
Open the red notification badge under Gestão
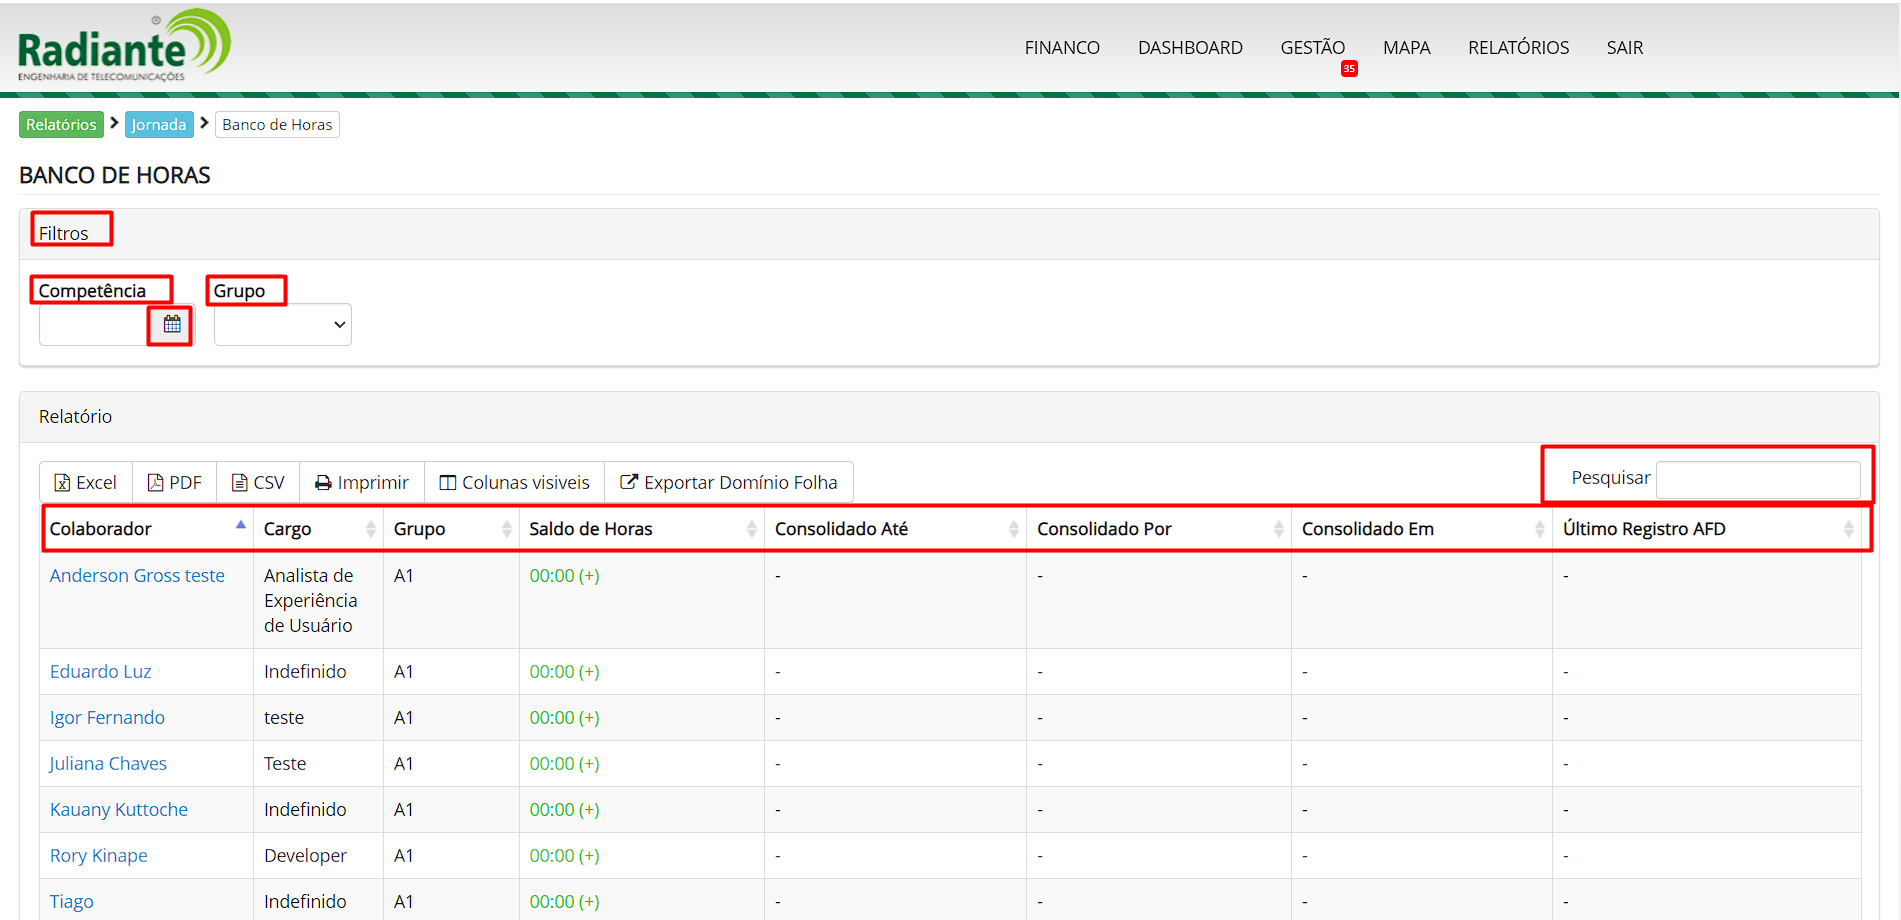pos(1349,69)
